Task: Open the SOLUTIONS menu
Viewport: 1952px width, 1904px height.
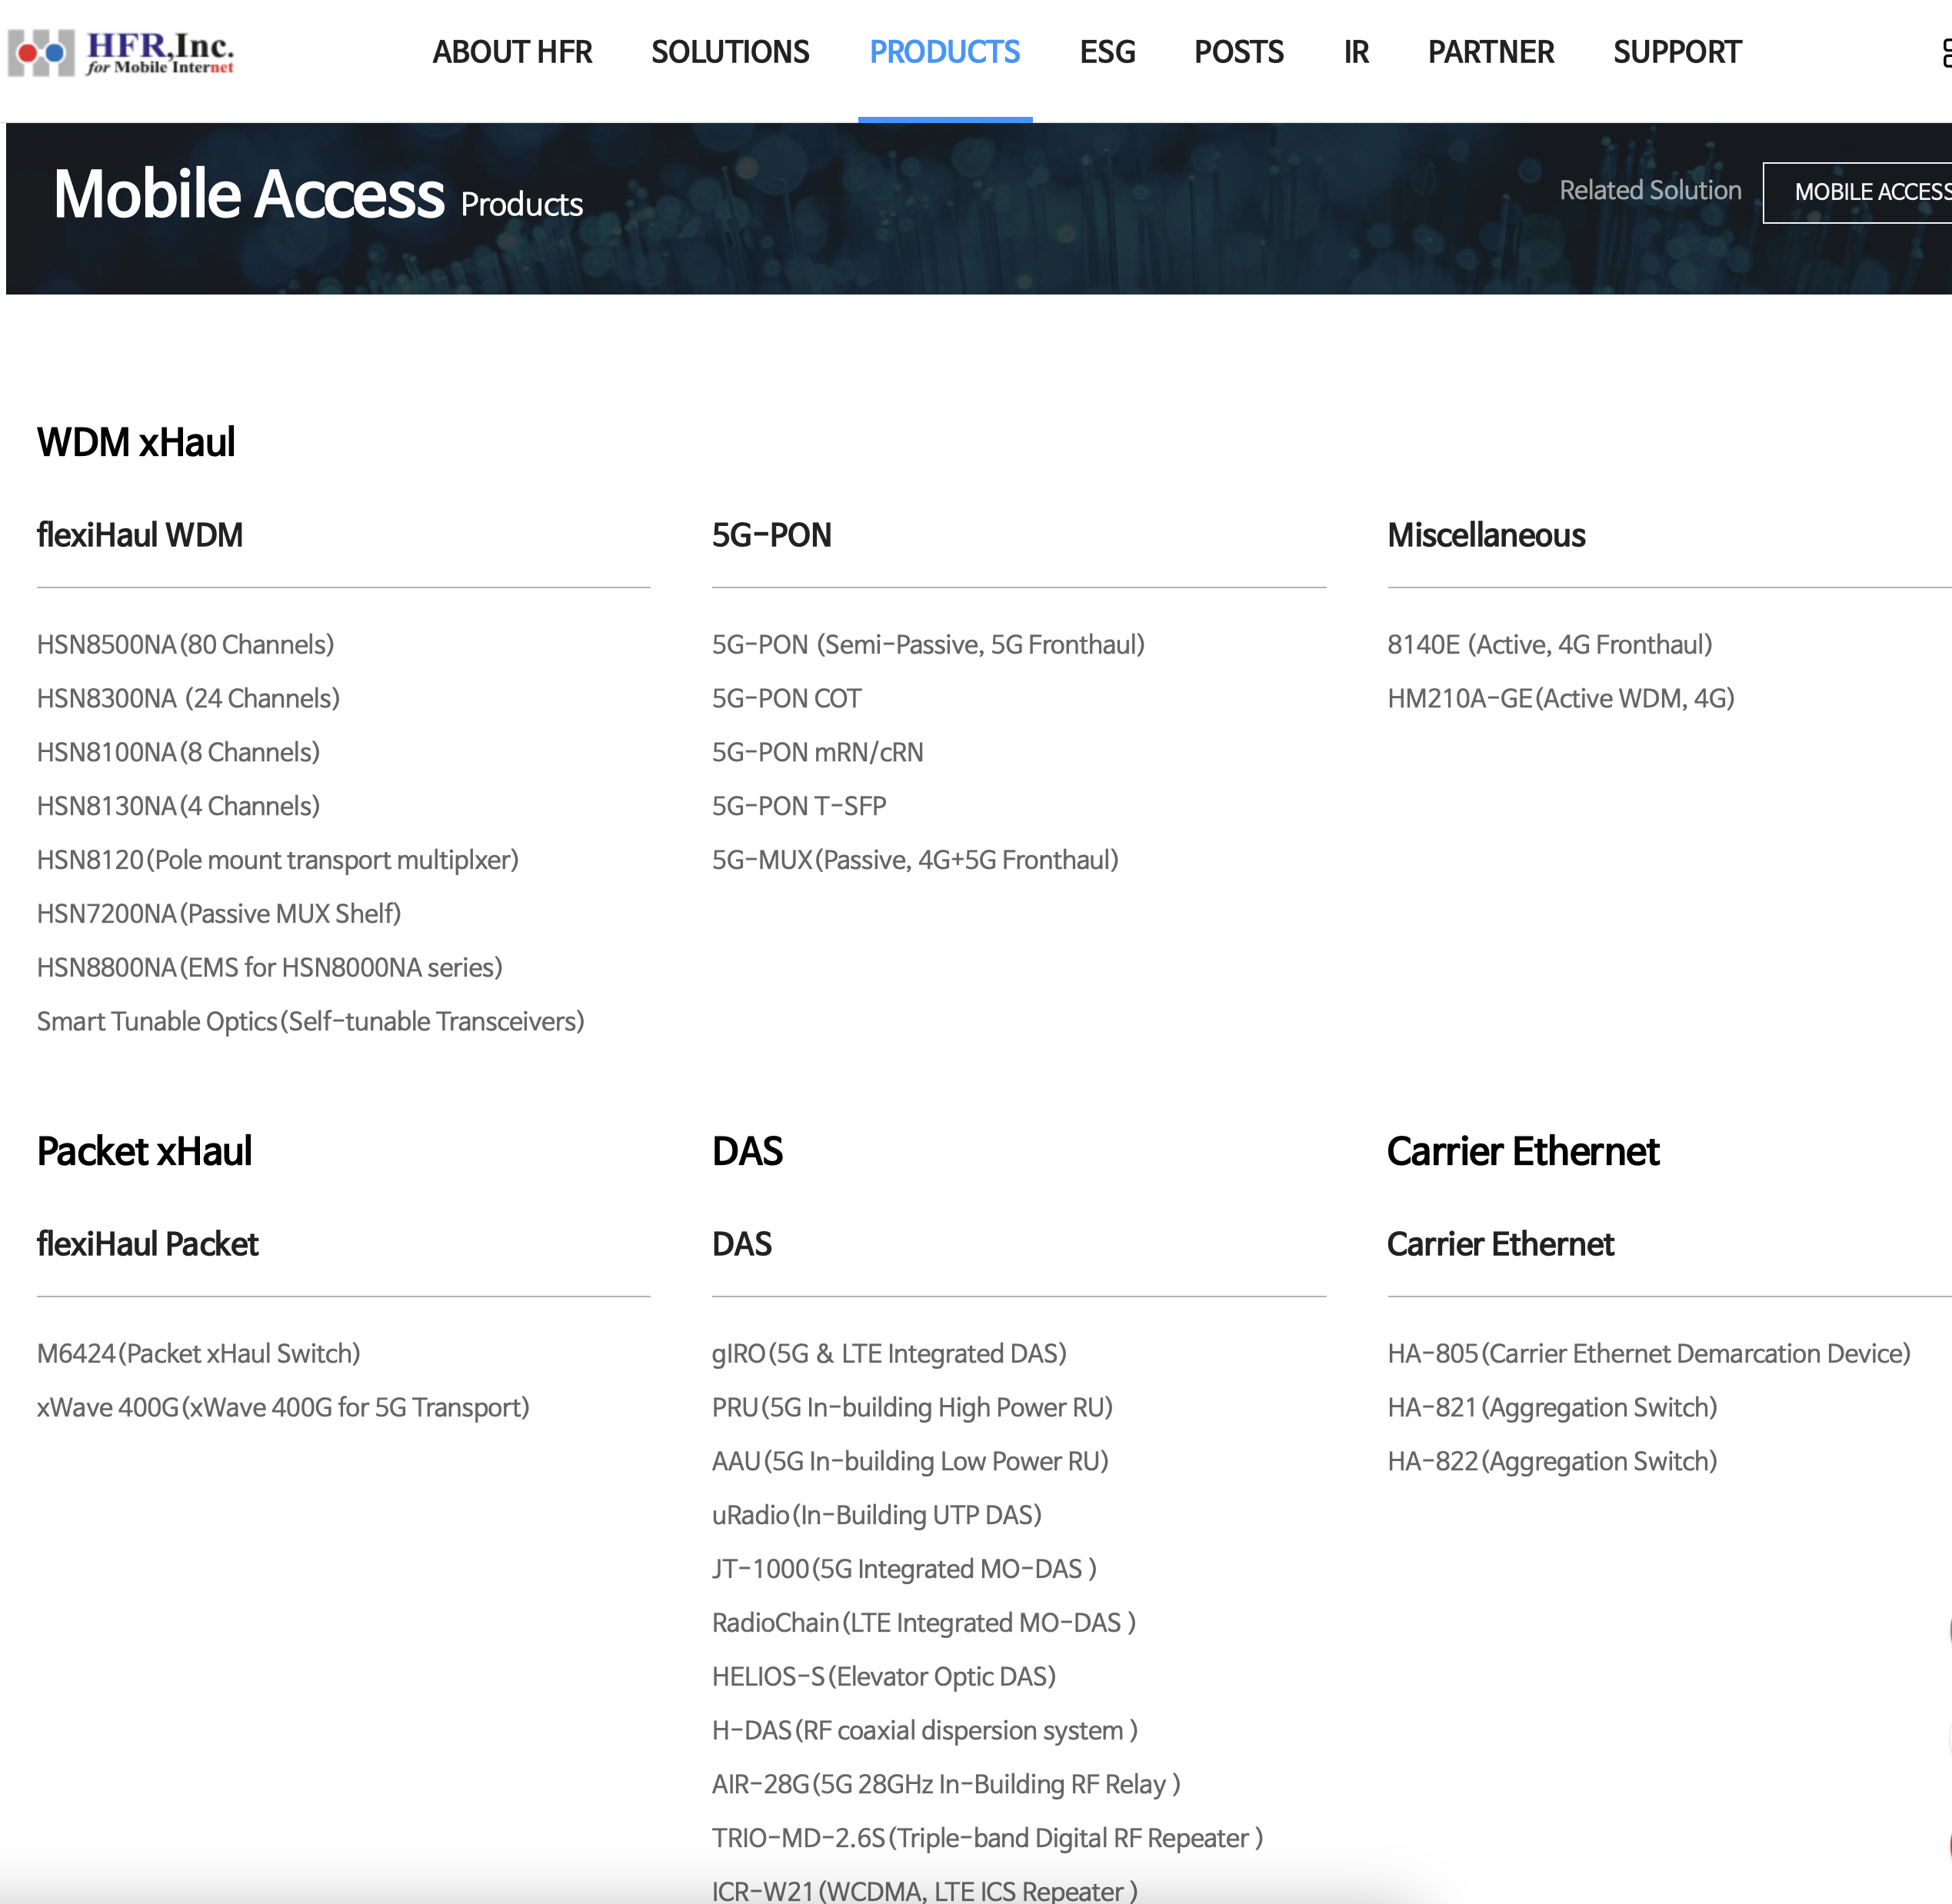Action: click(x=730, y=52)
